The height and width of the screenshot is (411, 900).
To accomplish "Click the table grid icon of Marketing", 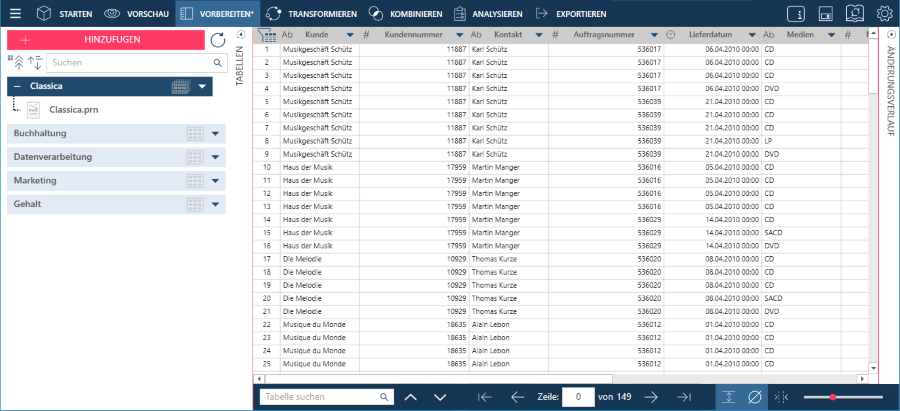I will 195,181.
